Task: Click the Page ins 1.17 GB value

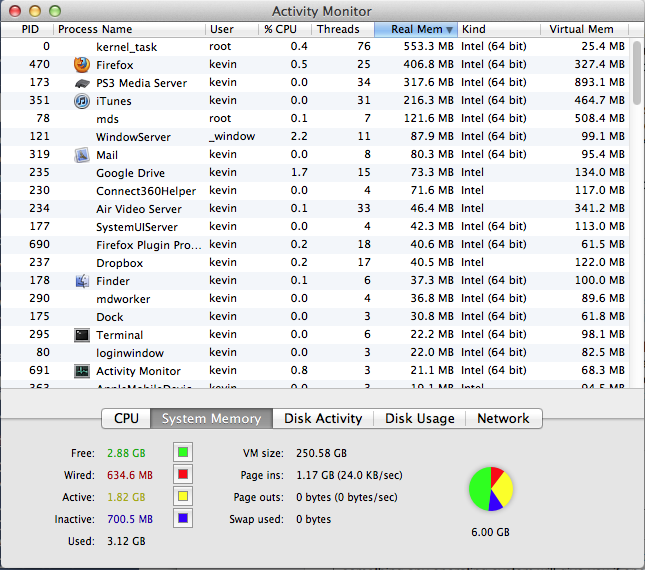Action: (349, 475)
